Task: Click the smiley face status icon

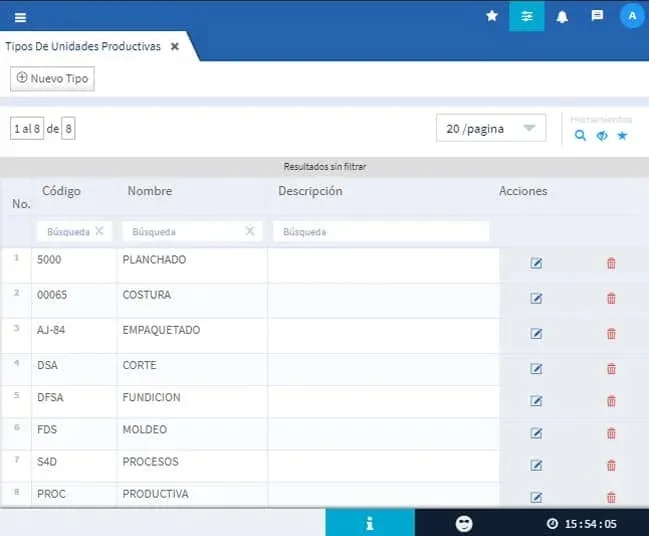Action: pyautogui.click(x=464, y=524)
